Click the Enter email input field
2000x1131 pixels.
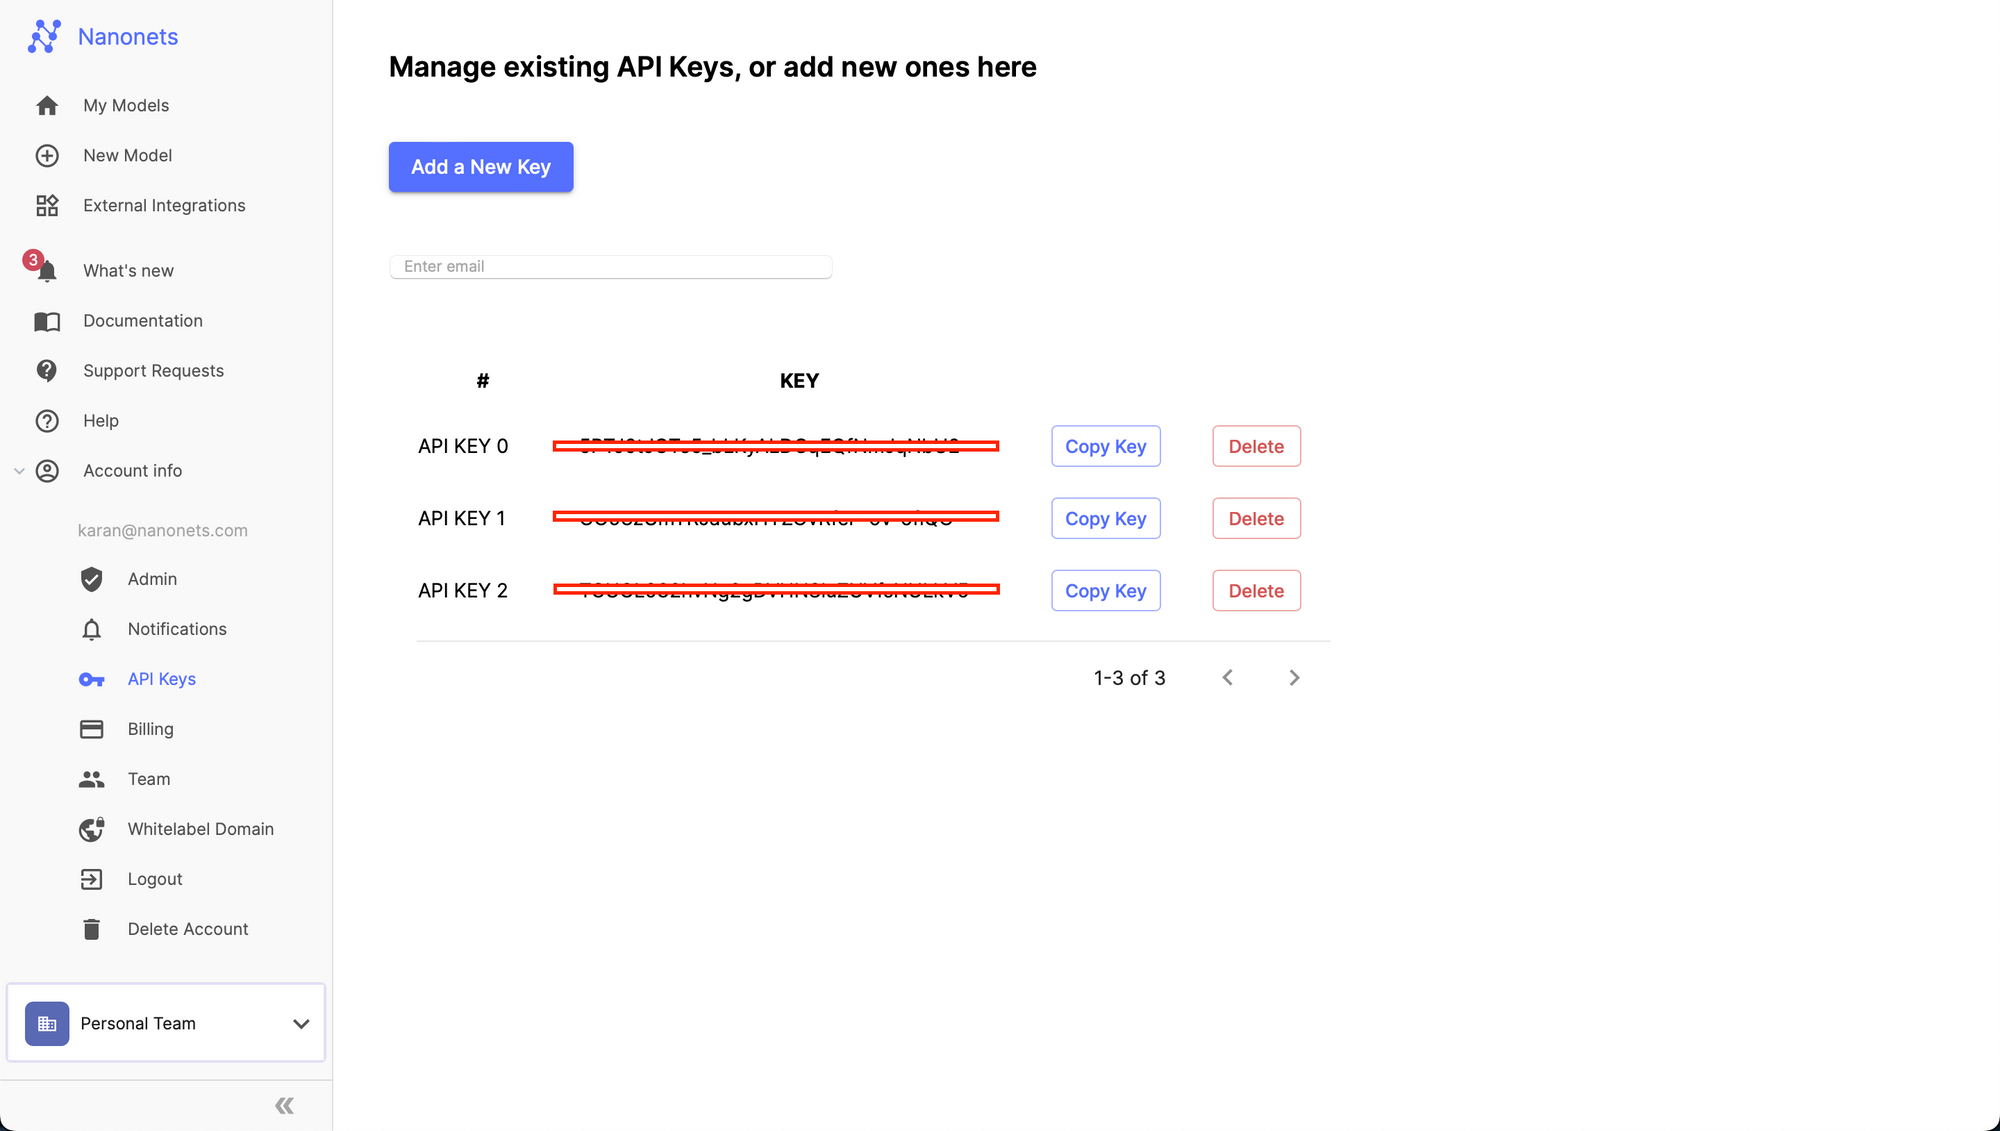[610, 266]
